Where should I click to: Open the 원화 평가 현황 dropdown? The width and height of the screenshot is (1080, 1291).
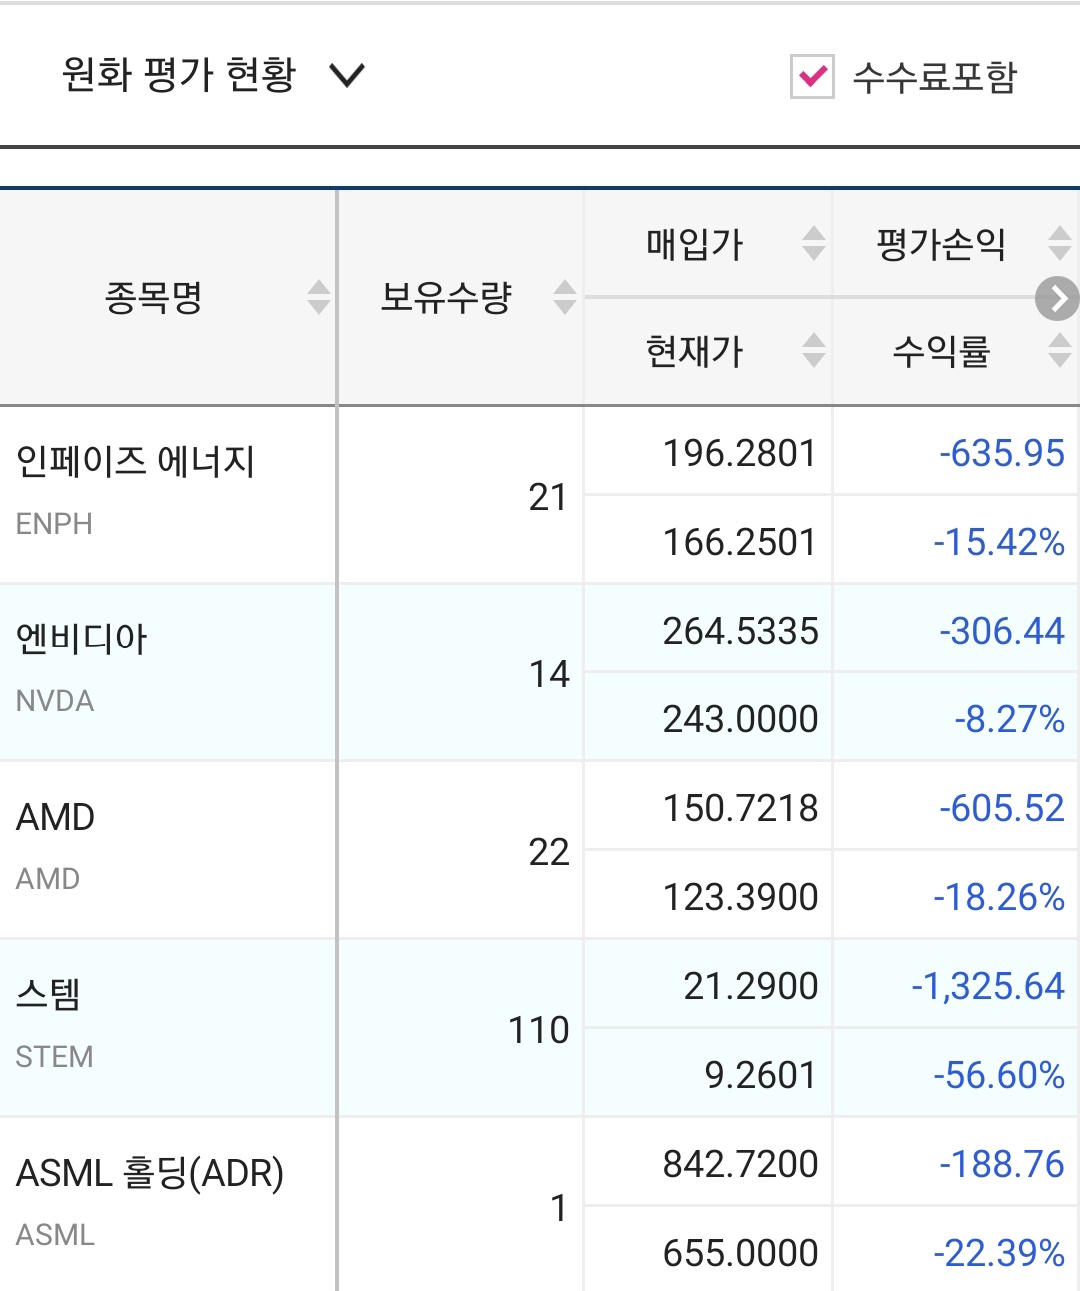(213, 75)
